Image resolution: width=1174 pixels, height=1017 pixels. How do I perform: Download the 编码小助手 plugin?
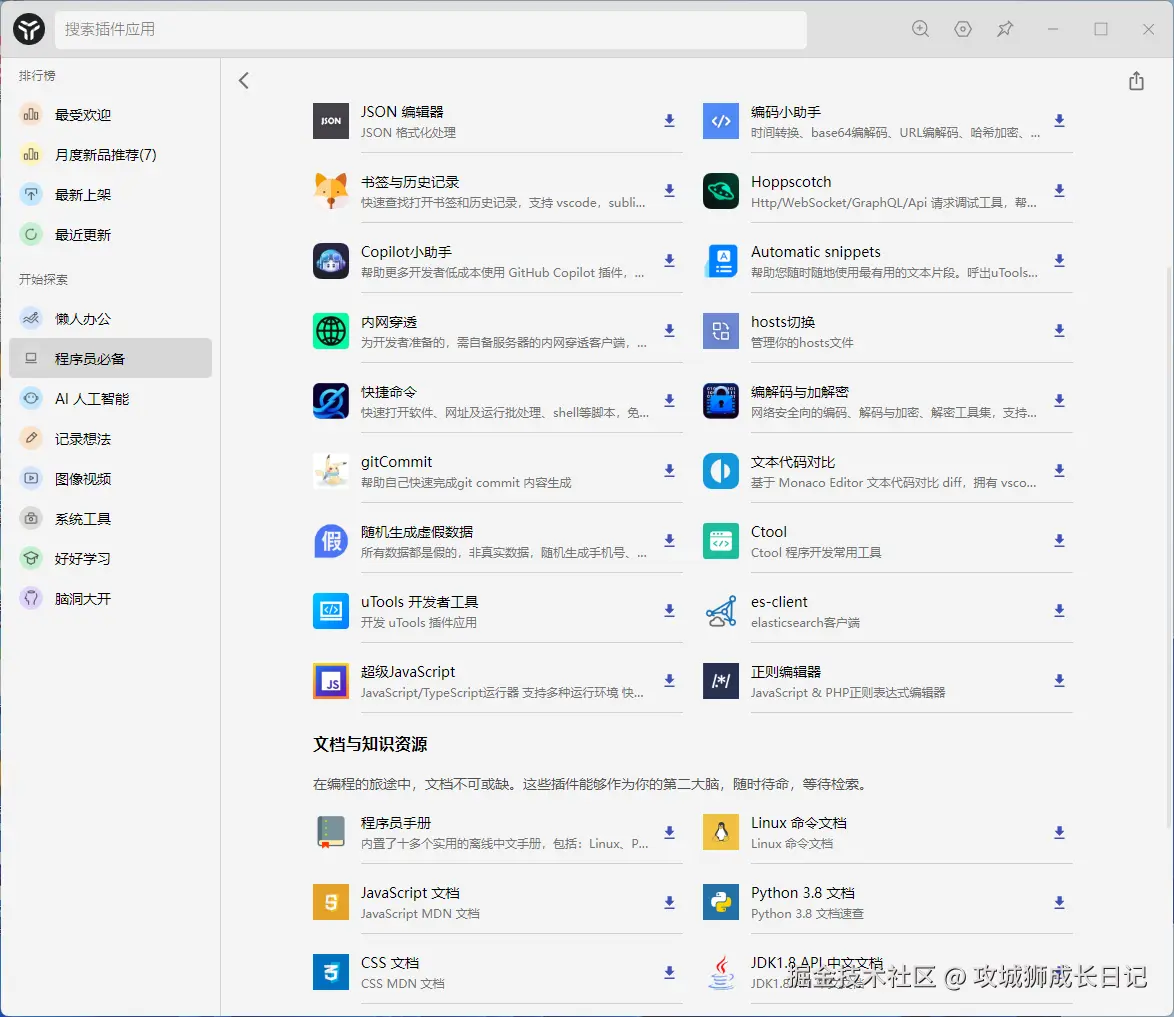pos(1059,121)
